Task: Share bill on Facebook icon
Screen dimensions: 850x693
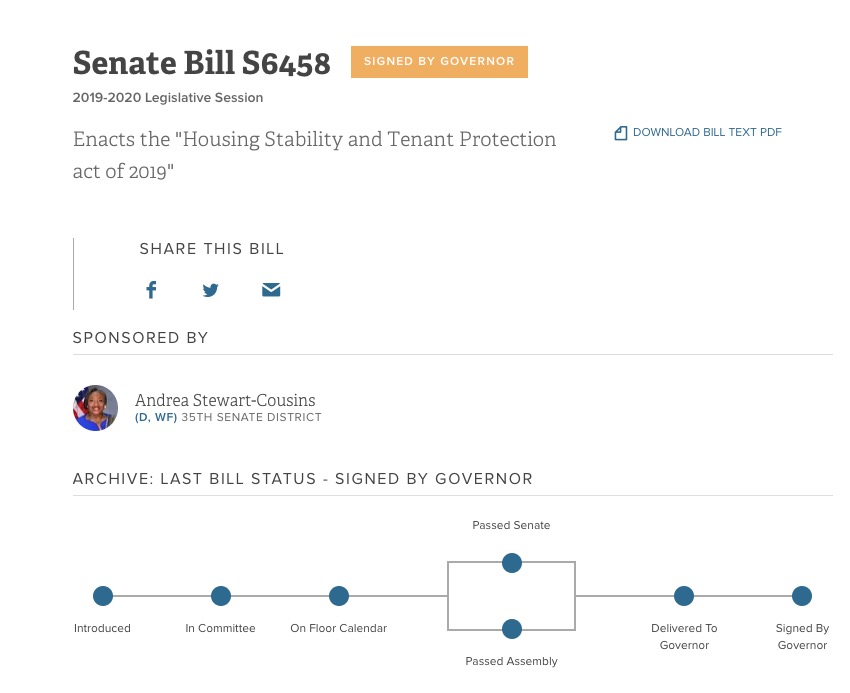Action: 151,290
